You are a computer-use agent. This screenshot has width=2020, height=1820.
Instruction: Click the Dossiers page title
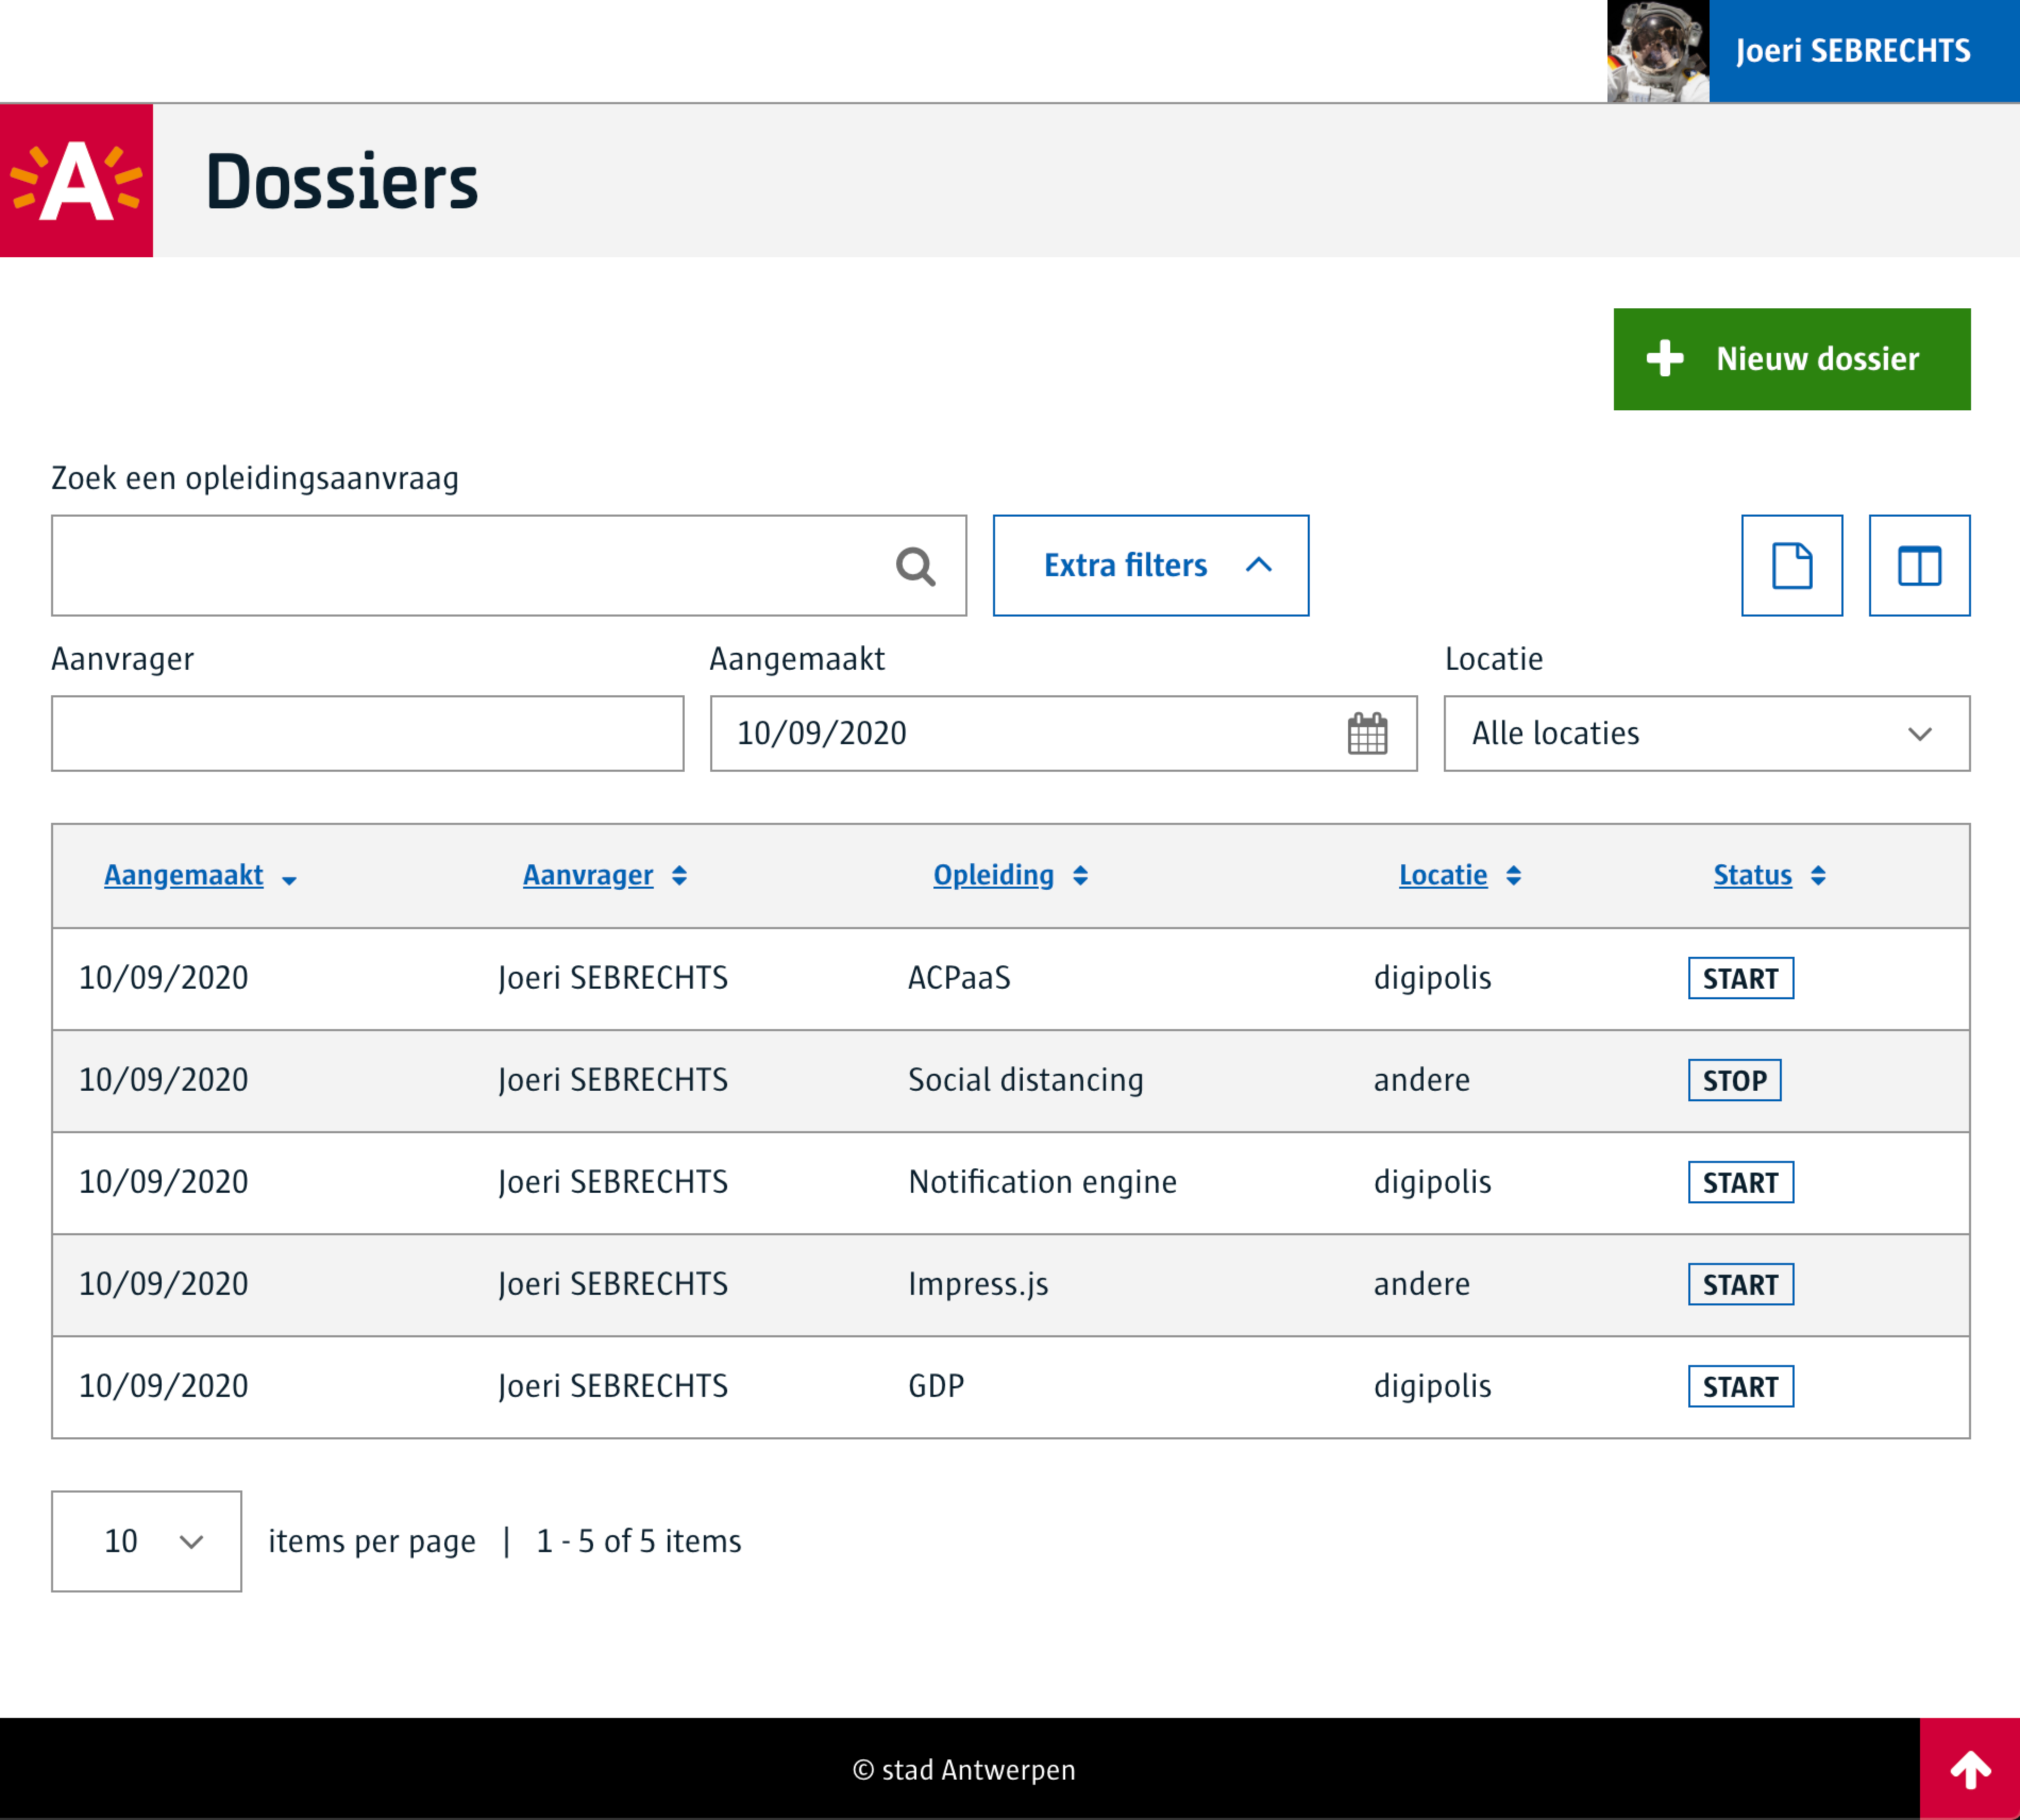(342, 181)
